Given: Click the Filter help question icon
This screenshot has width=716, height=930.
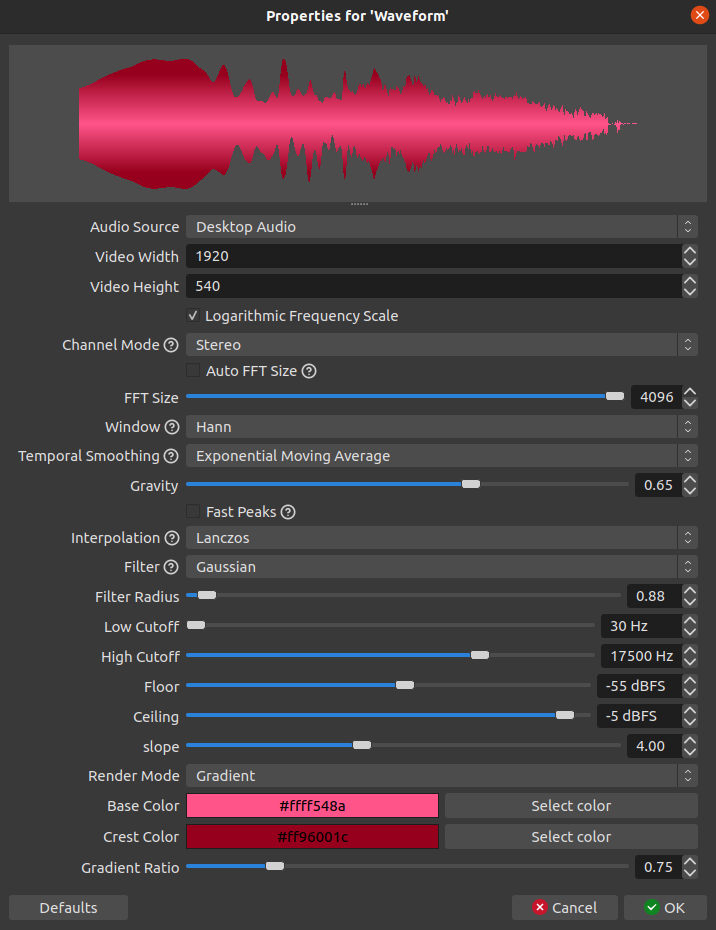Looking at the screenshot, I should pos(171,567).
